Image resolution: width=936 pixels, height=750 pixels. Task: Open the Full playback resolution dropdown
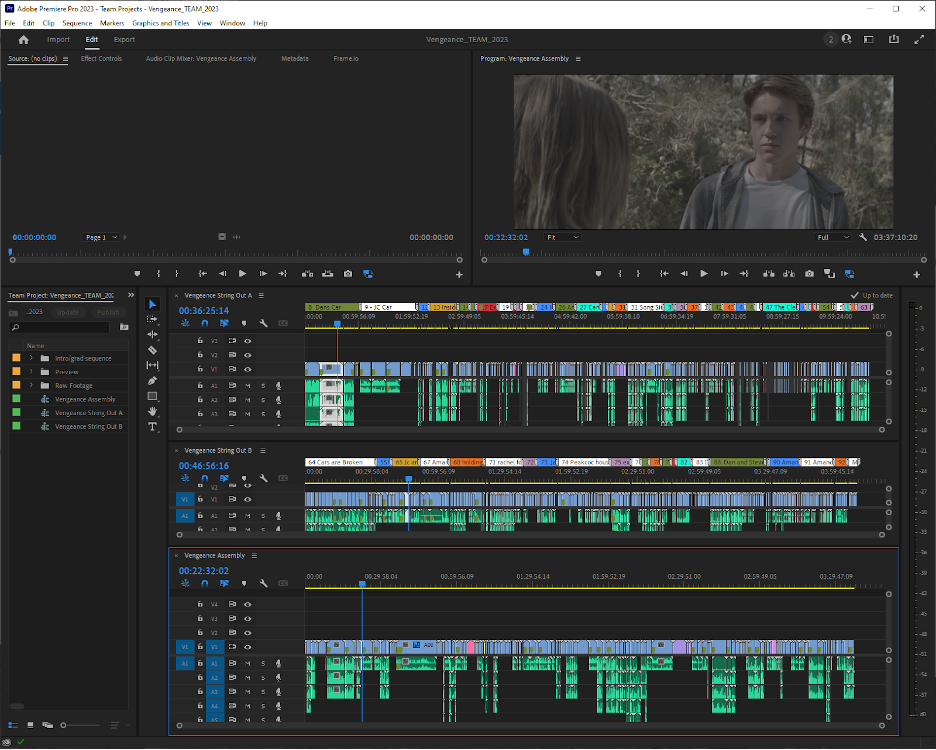pyautogui.click(x=833, y=237)
